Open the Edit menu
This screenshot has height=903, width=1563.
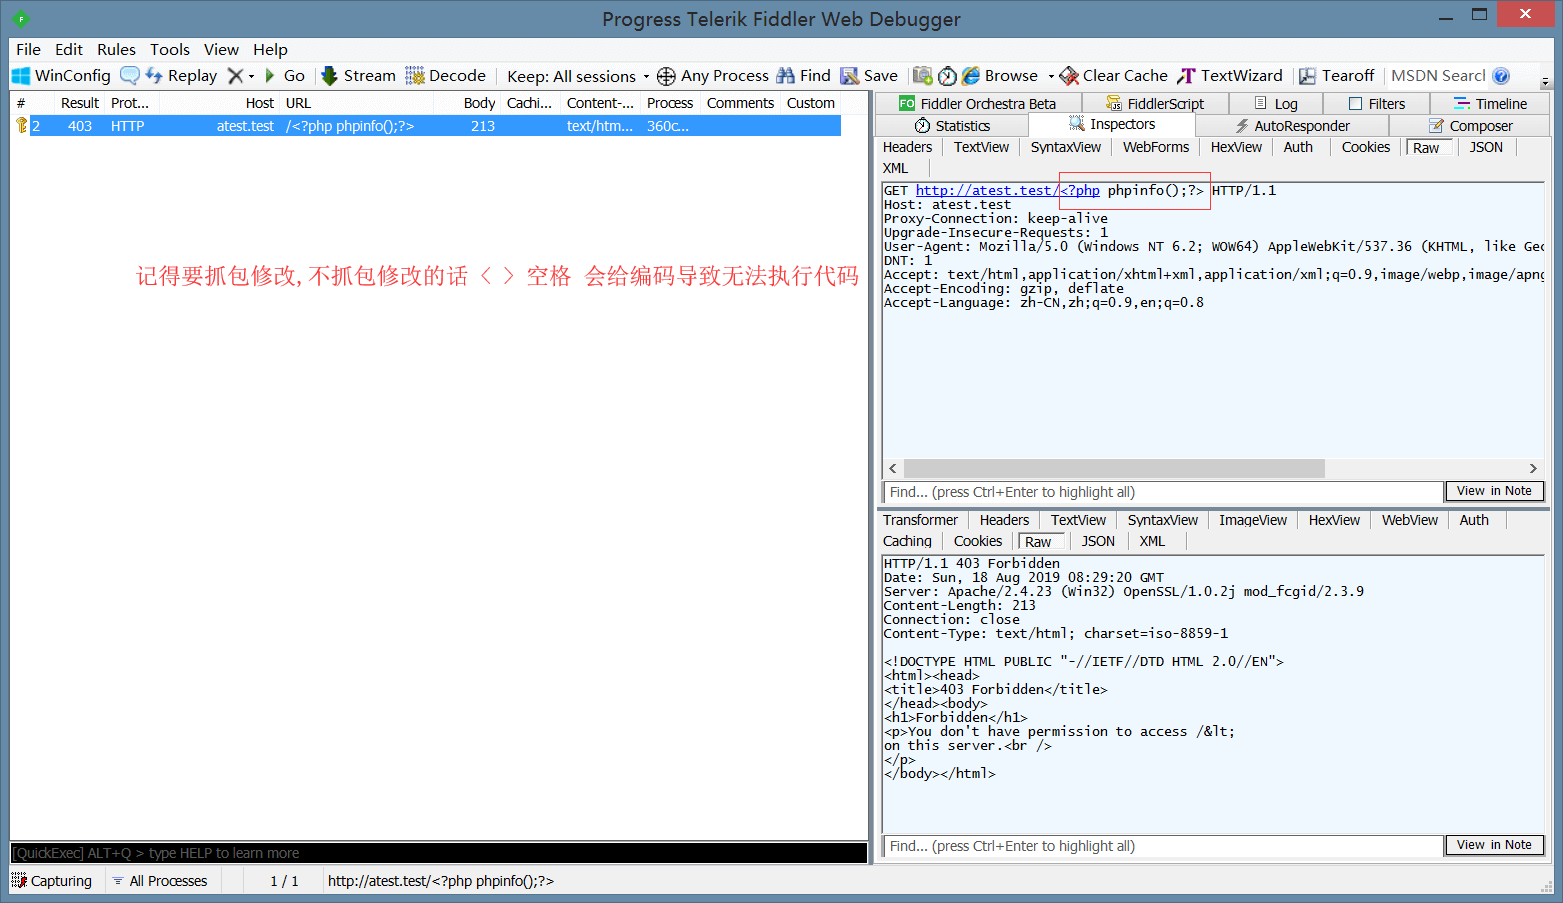tap(69, 49)
